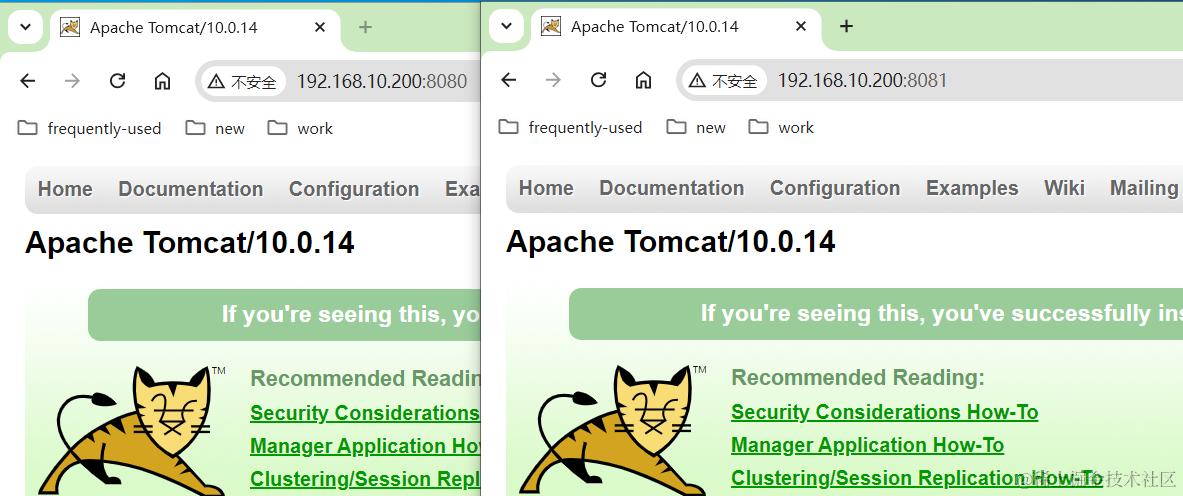Click the Apache Tomcat/10.0.14 heading in right window
The image size is (1183, 496).
[x=671, y=242]
